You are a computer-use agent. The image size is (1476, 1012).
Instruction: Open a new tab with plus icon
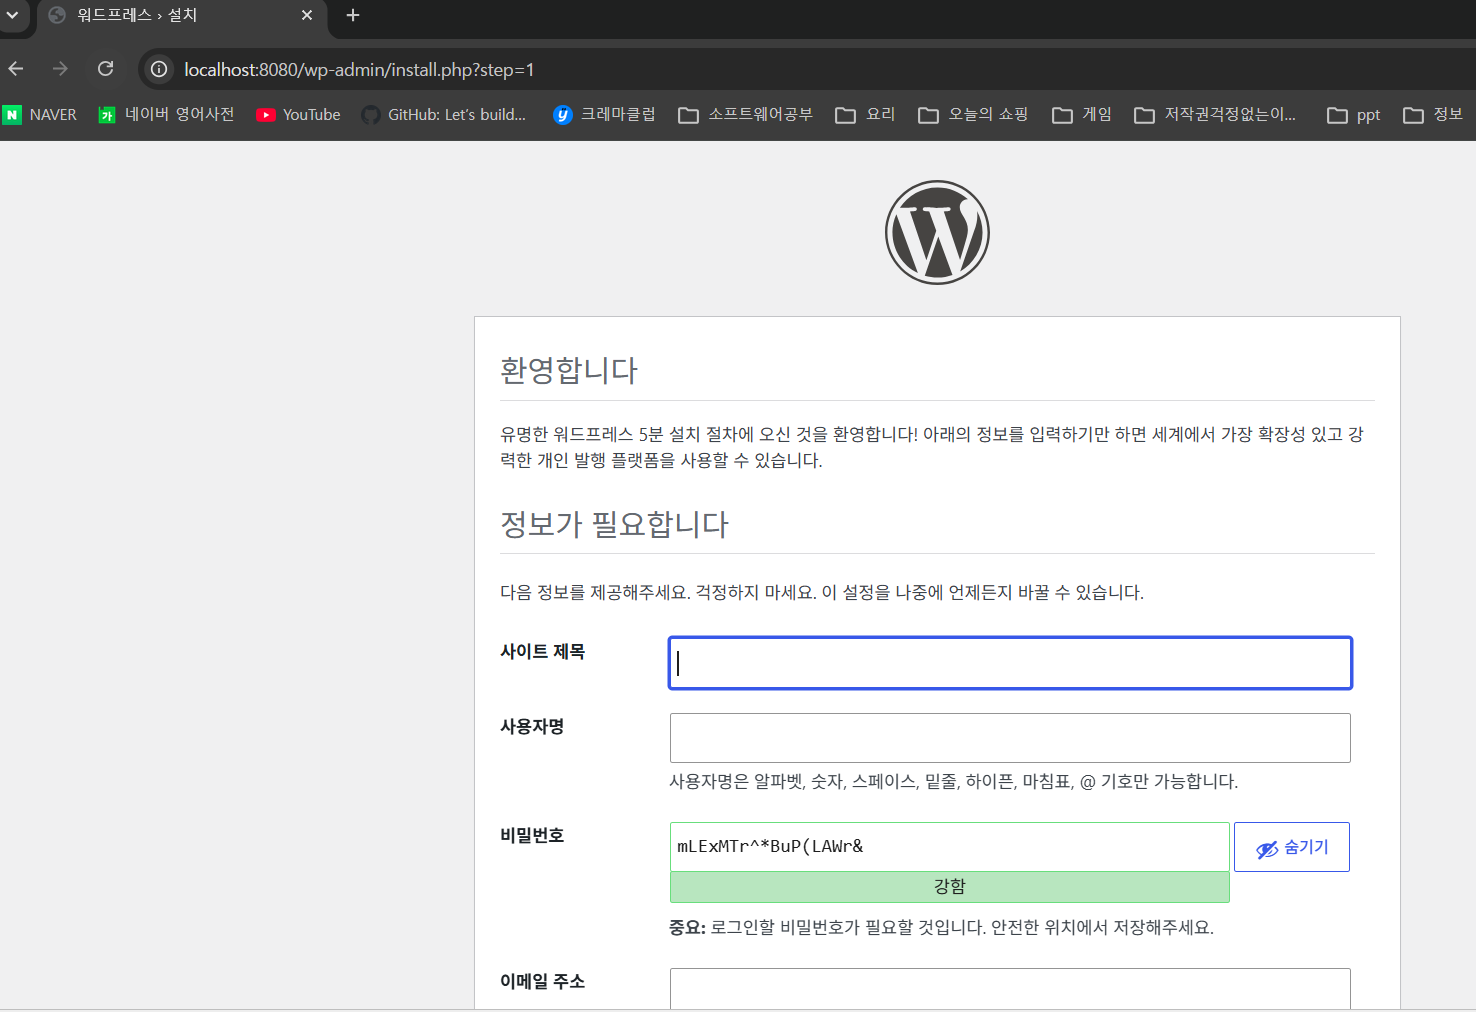click(353, 15)
